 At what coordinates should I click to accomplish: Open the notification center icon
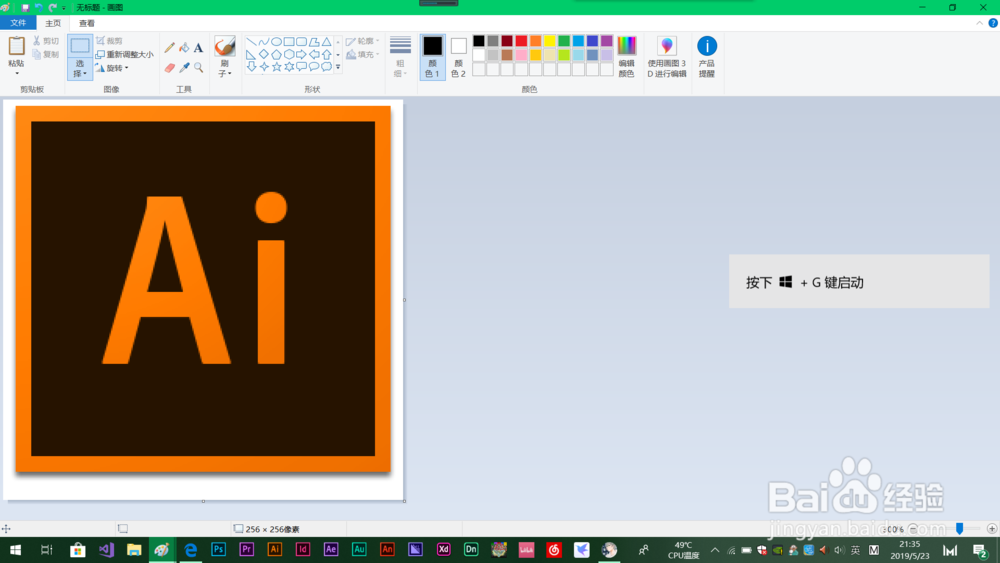980,550
